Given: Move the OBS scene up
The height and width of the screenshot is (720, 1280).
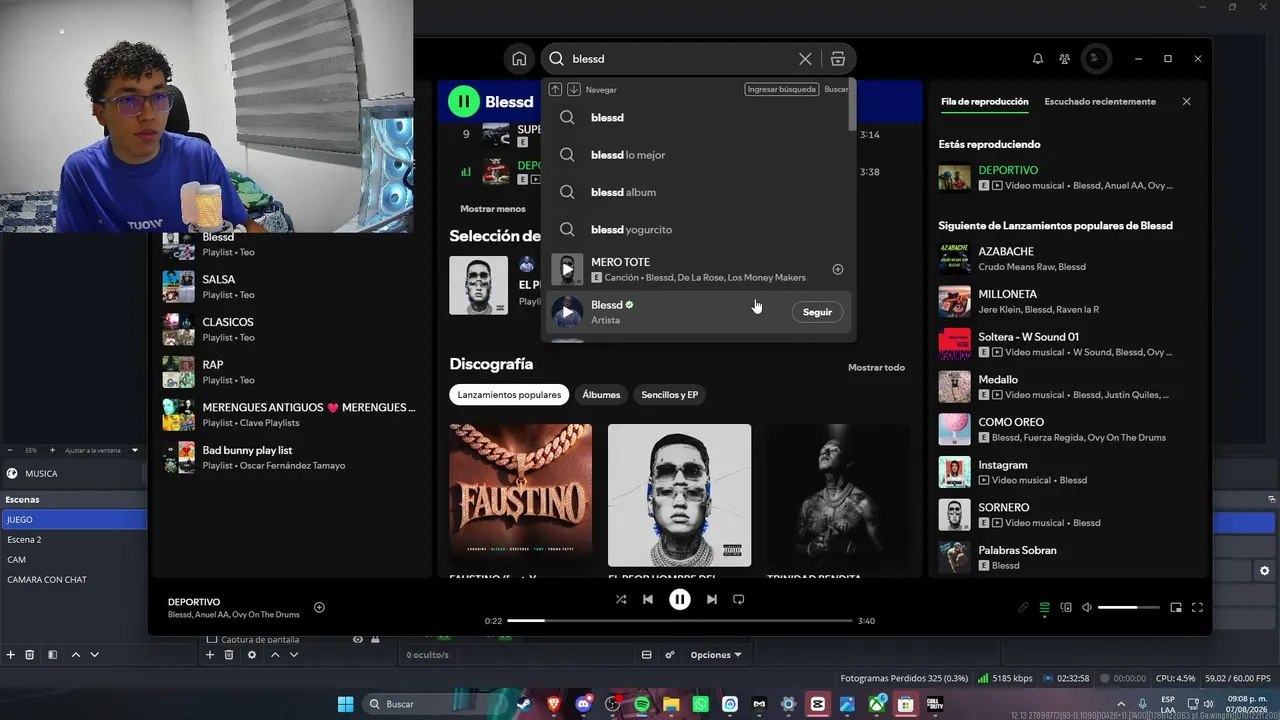Looking at the screenshot, I should click(x=75, y=655).
